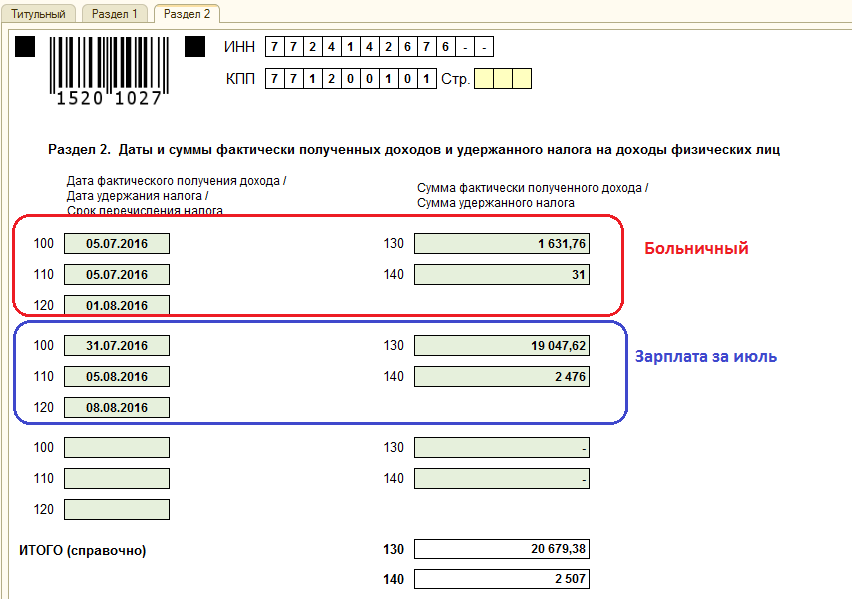Click the date field showing 01.08.2016
The height and width of the screenshot is (599, 852).
(x=116, y=305)
